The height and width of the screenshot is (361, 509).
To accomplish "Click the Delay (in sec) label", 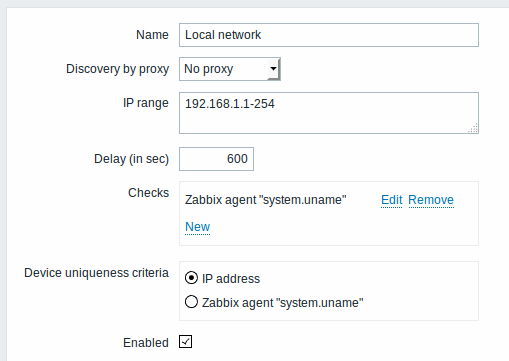I will [131, 159].
